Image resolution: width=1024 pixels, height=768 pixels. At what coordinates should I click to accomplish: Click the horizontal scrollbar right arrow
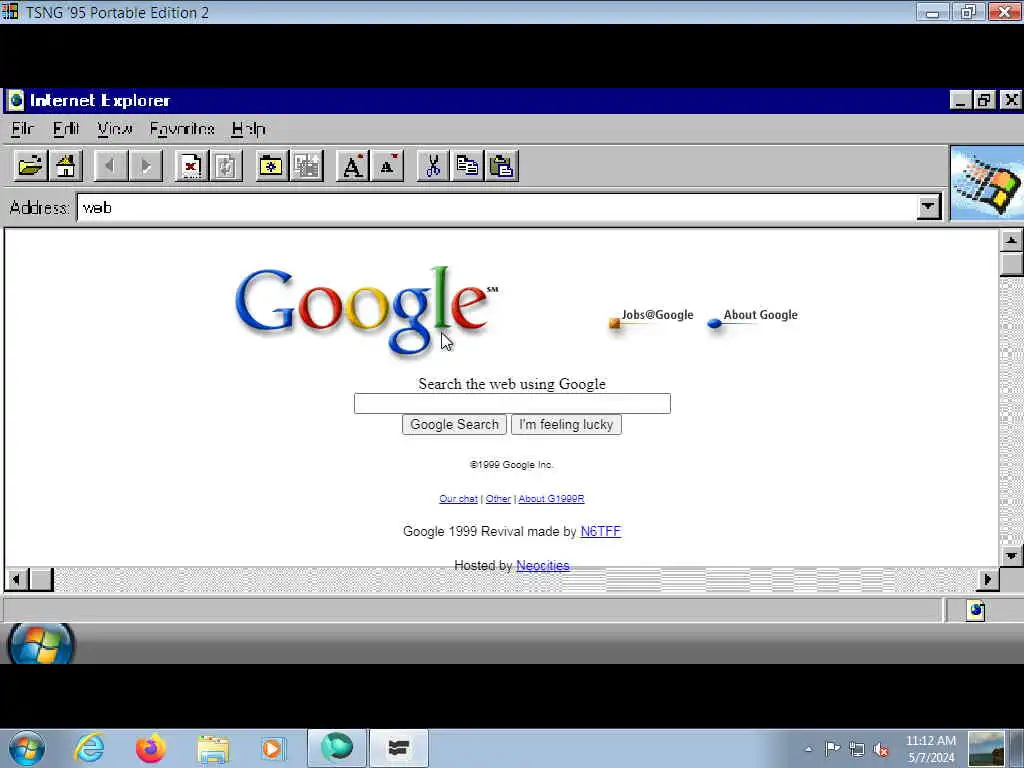(x=988, y=579)
